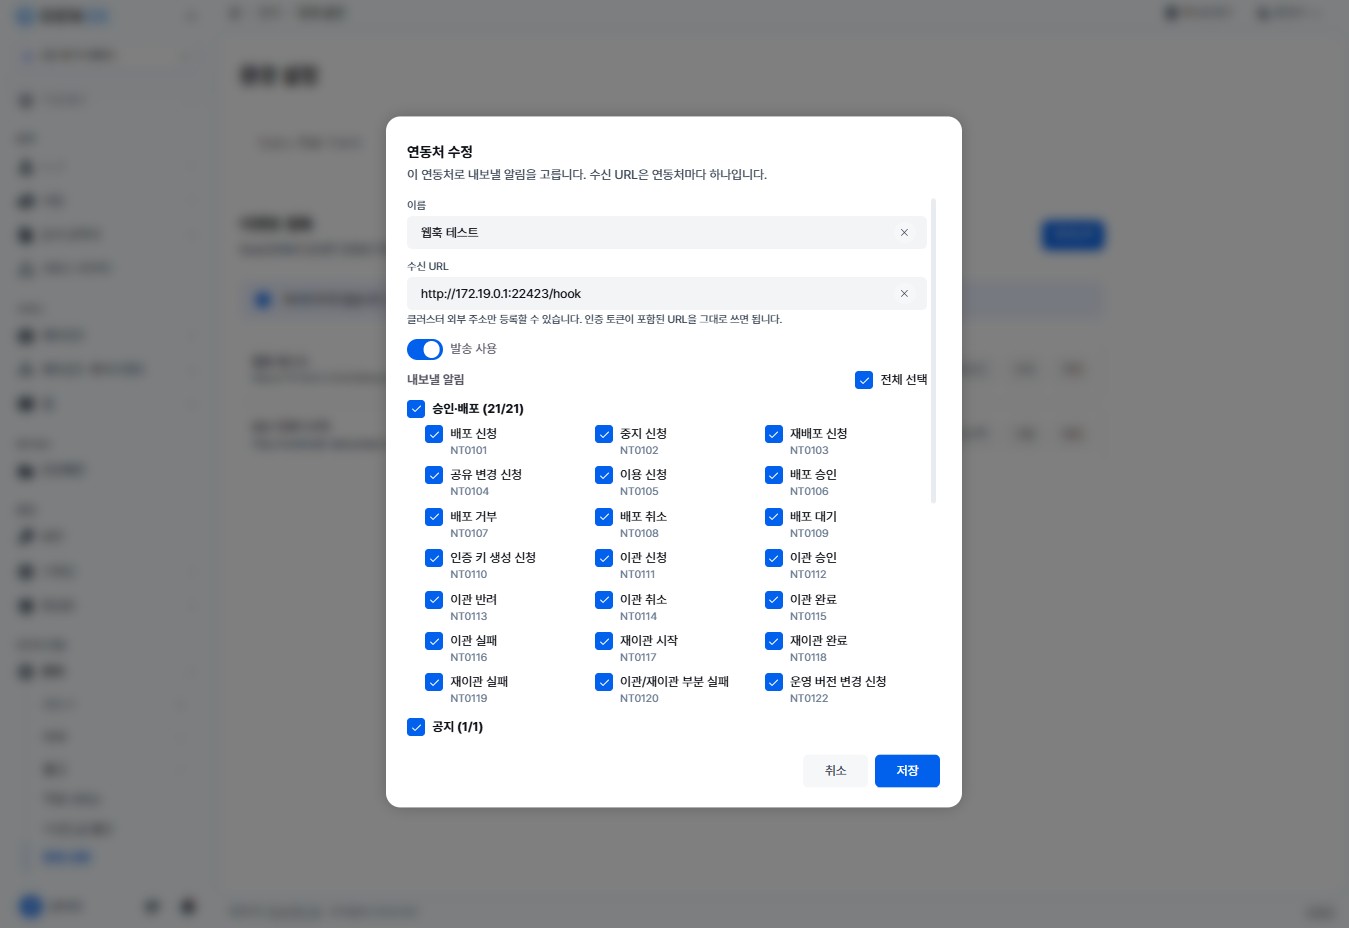Click the 취소 button
The height and width of the screenshot is (928, 1349).
835,771
